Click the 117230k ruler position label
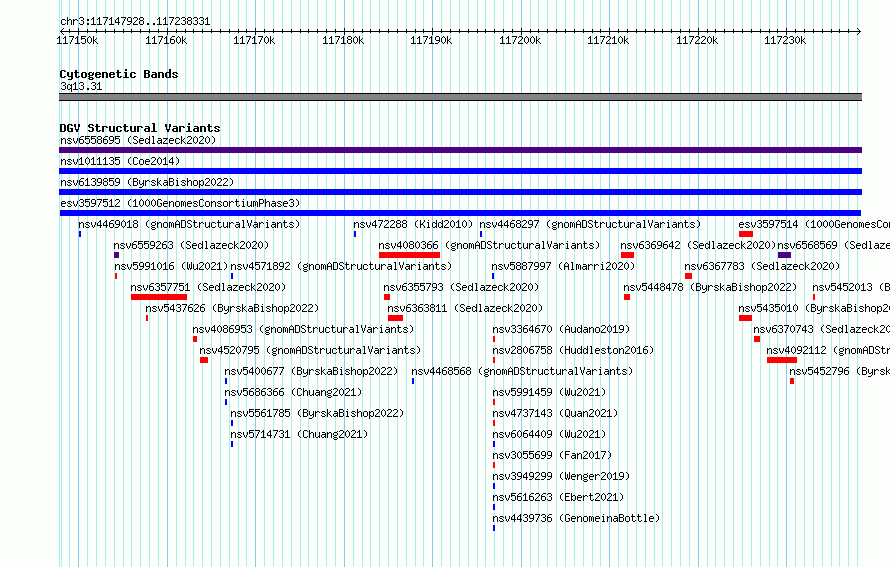 click(x=785, y=40)
